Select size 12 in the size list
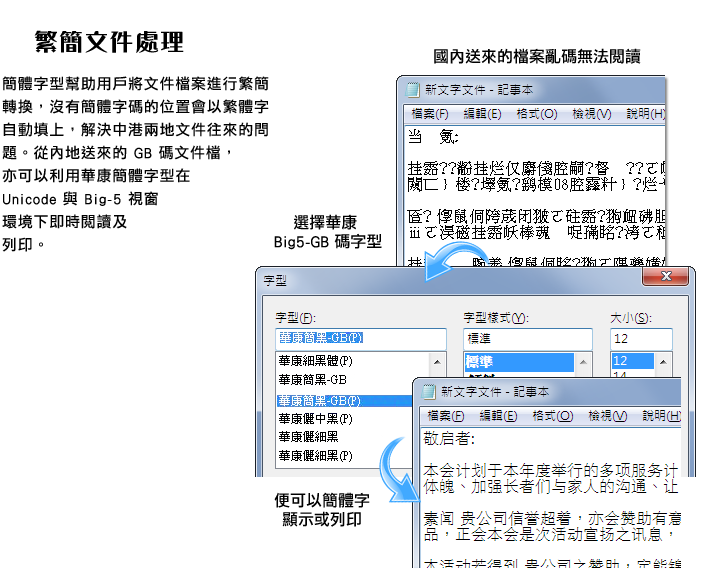The width and height of the screenshot is (707, 580). tap(633, 361)
